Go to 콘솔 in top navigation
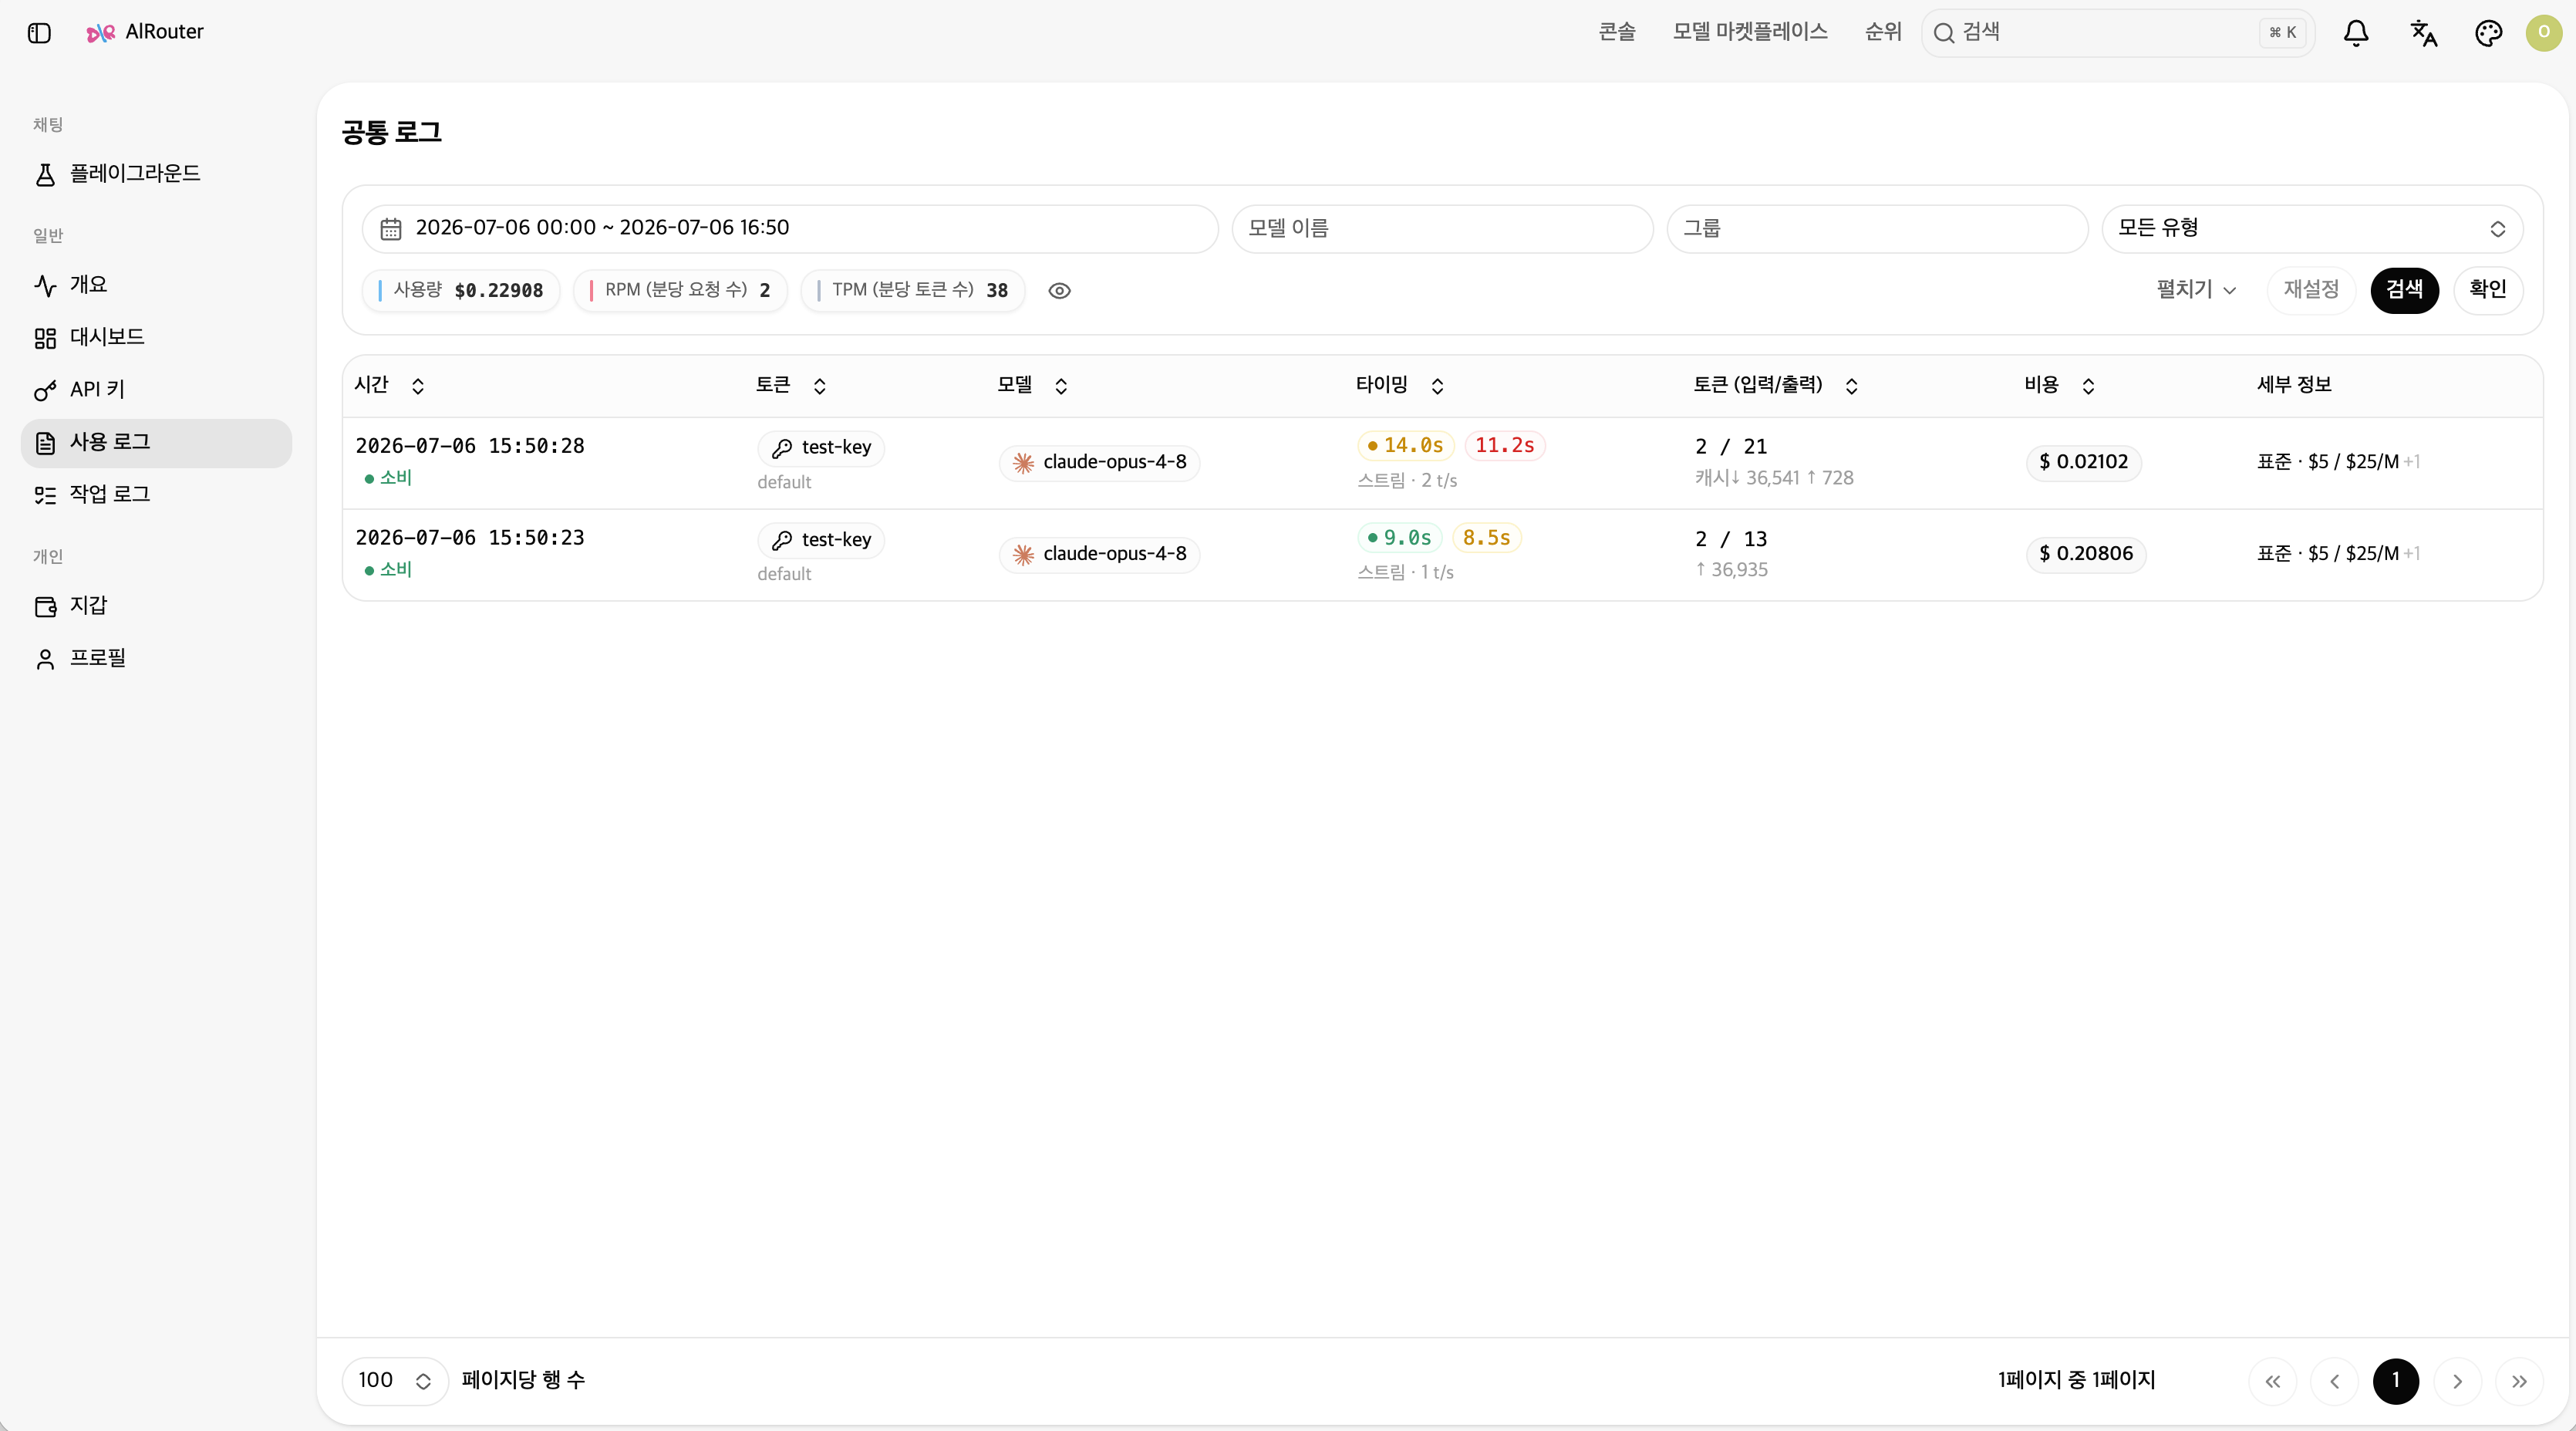Image resolution: width=2576 pixels, height=1431 pixels. 1617,32
